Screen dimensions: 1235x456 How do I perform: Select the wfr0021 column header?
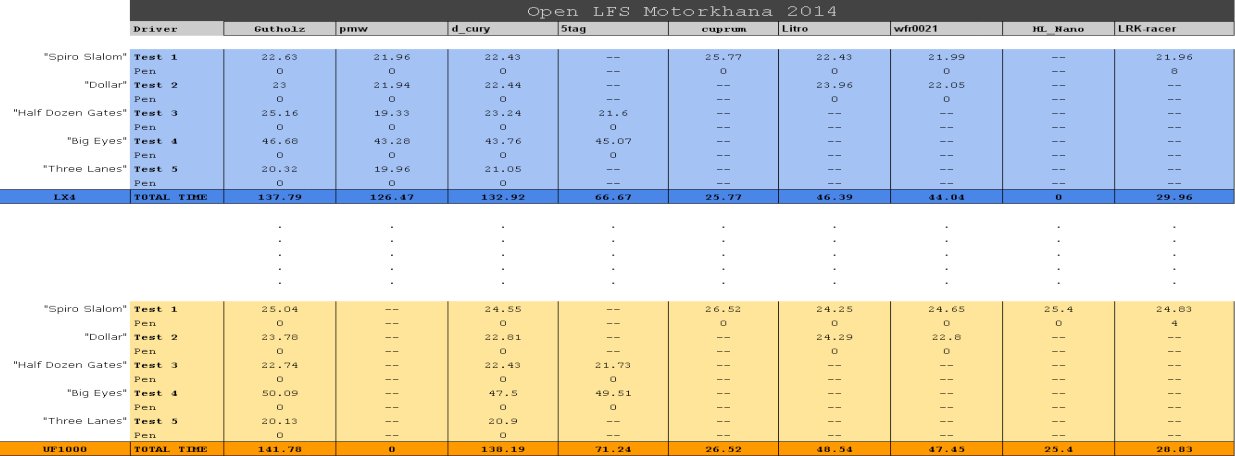946,29
